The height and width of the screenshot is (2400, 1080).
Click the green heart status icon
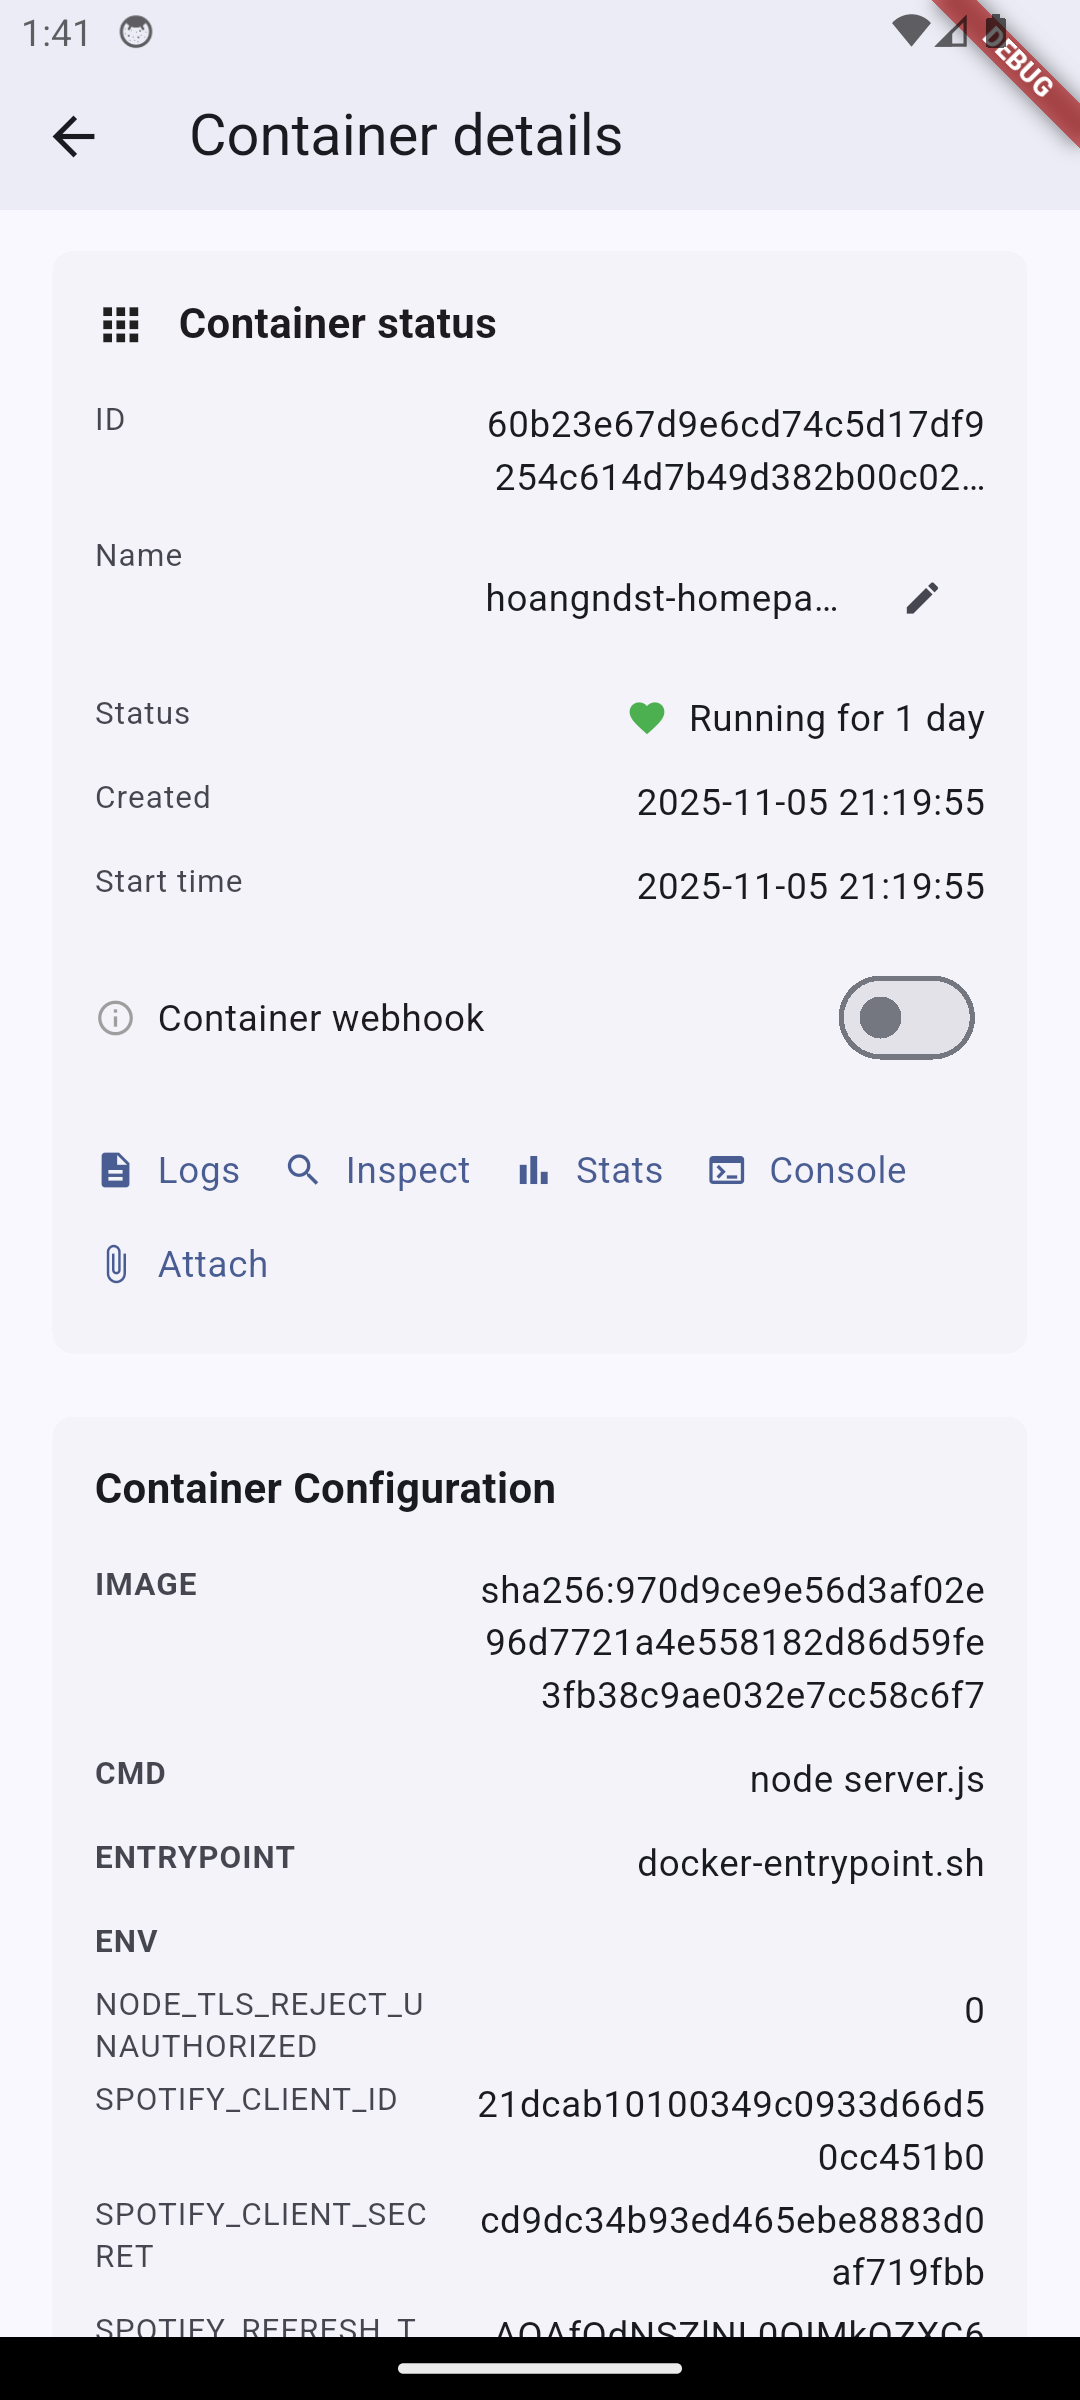coord(647,718)
